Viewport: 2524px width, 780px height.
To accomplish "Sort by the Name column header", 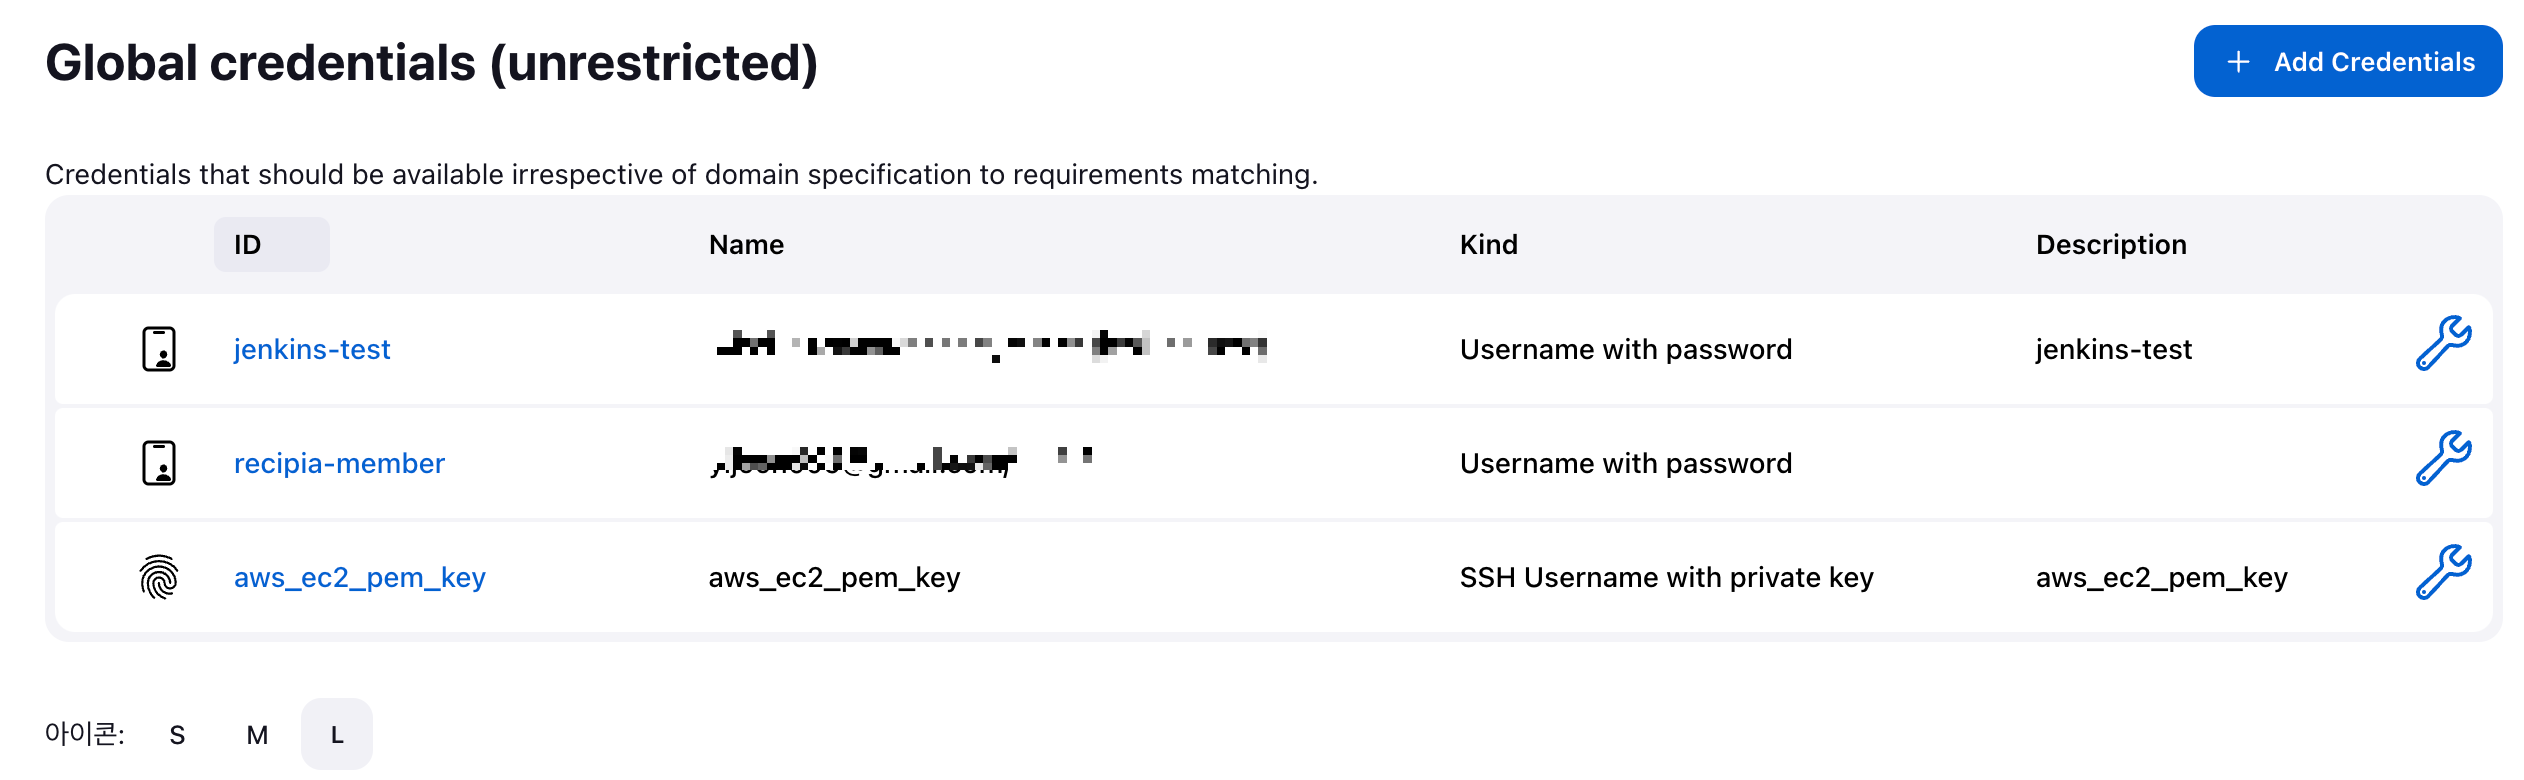I will coord(746,244).
